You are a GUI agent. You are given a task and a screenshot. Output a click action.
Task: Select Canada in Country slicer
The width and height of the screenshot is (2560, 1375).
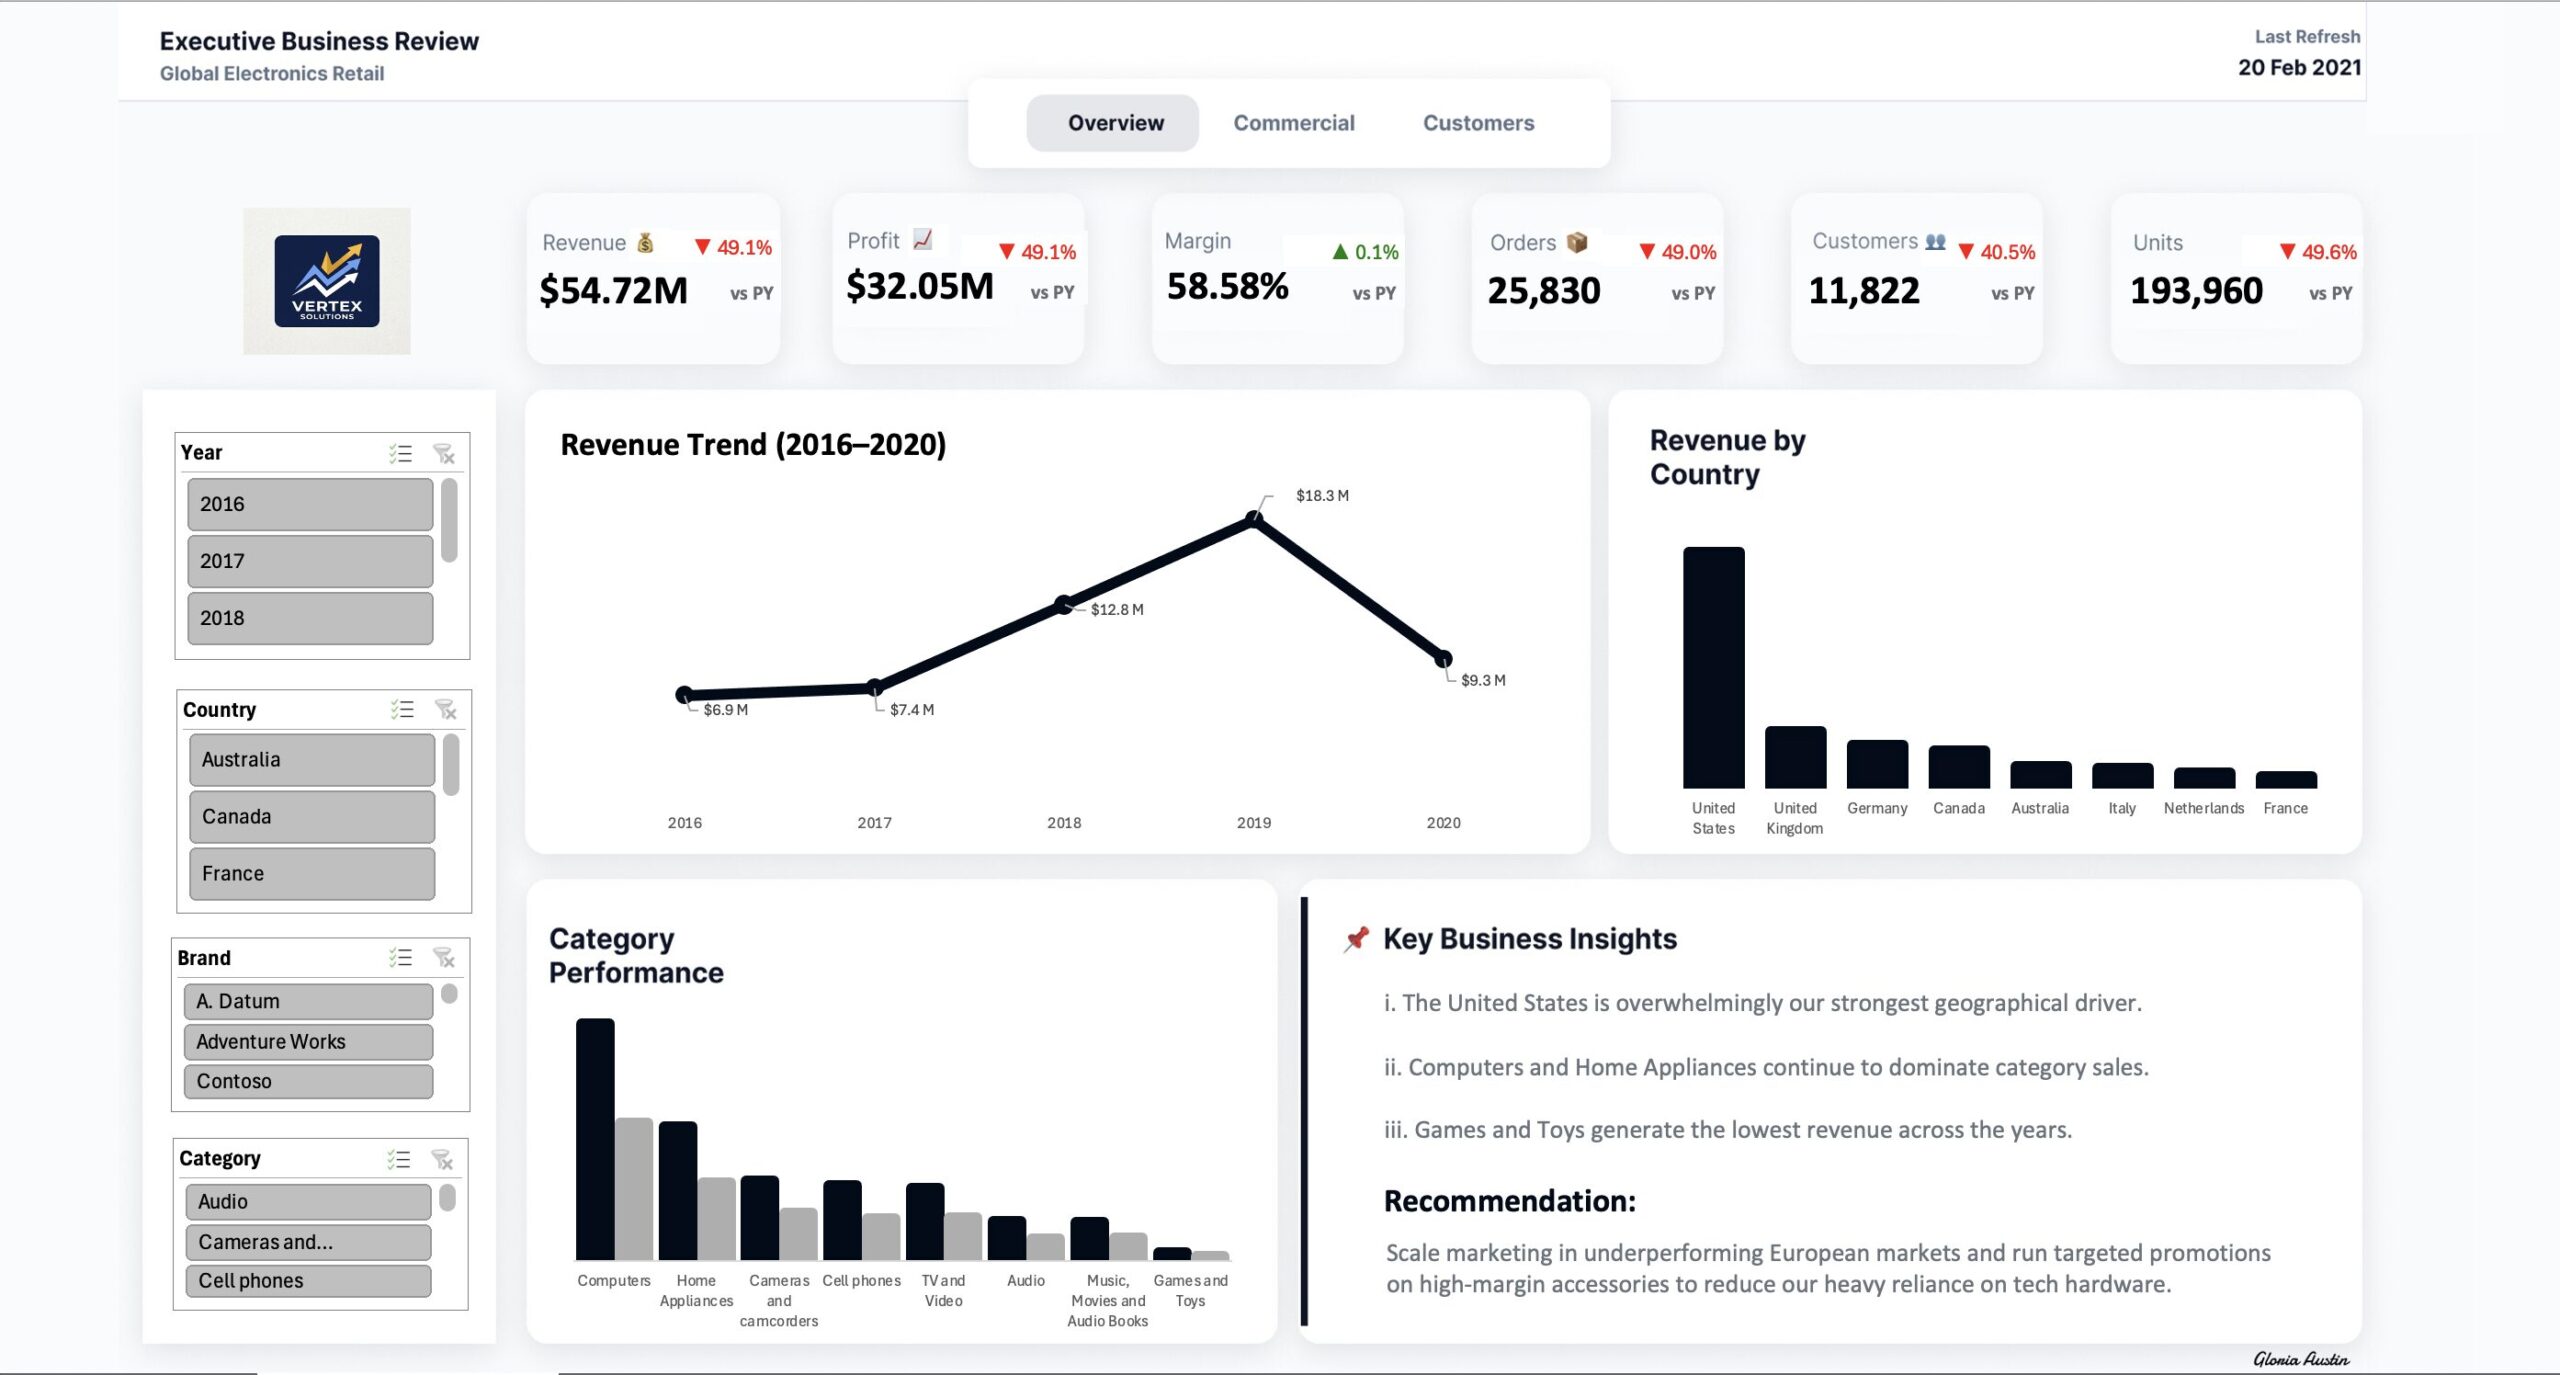312,817
